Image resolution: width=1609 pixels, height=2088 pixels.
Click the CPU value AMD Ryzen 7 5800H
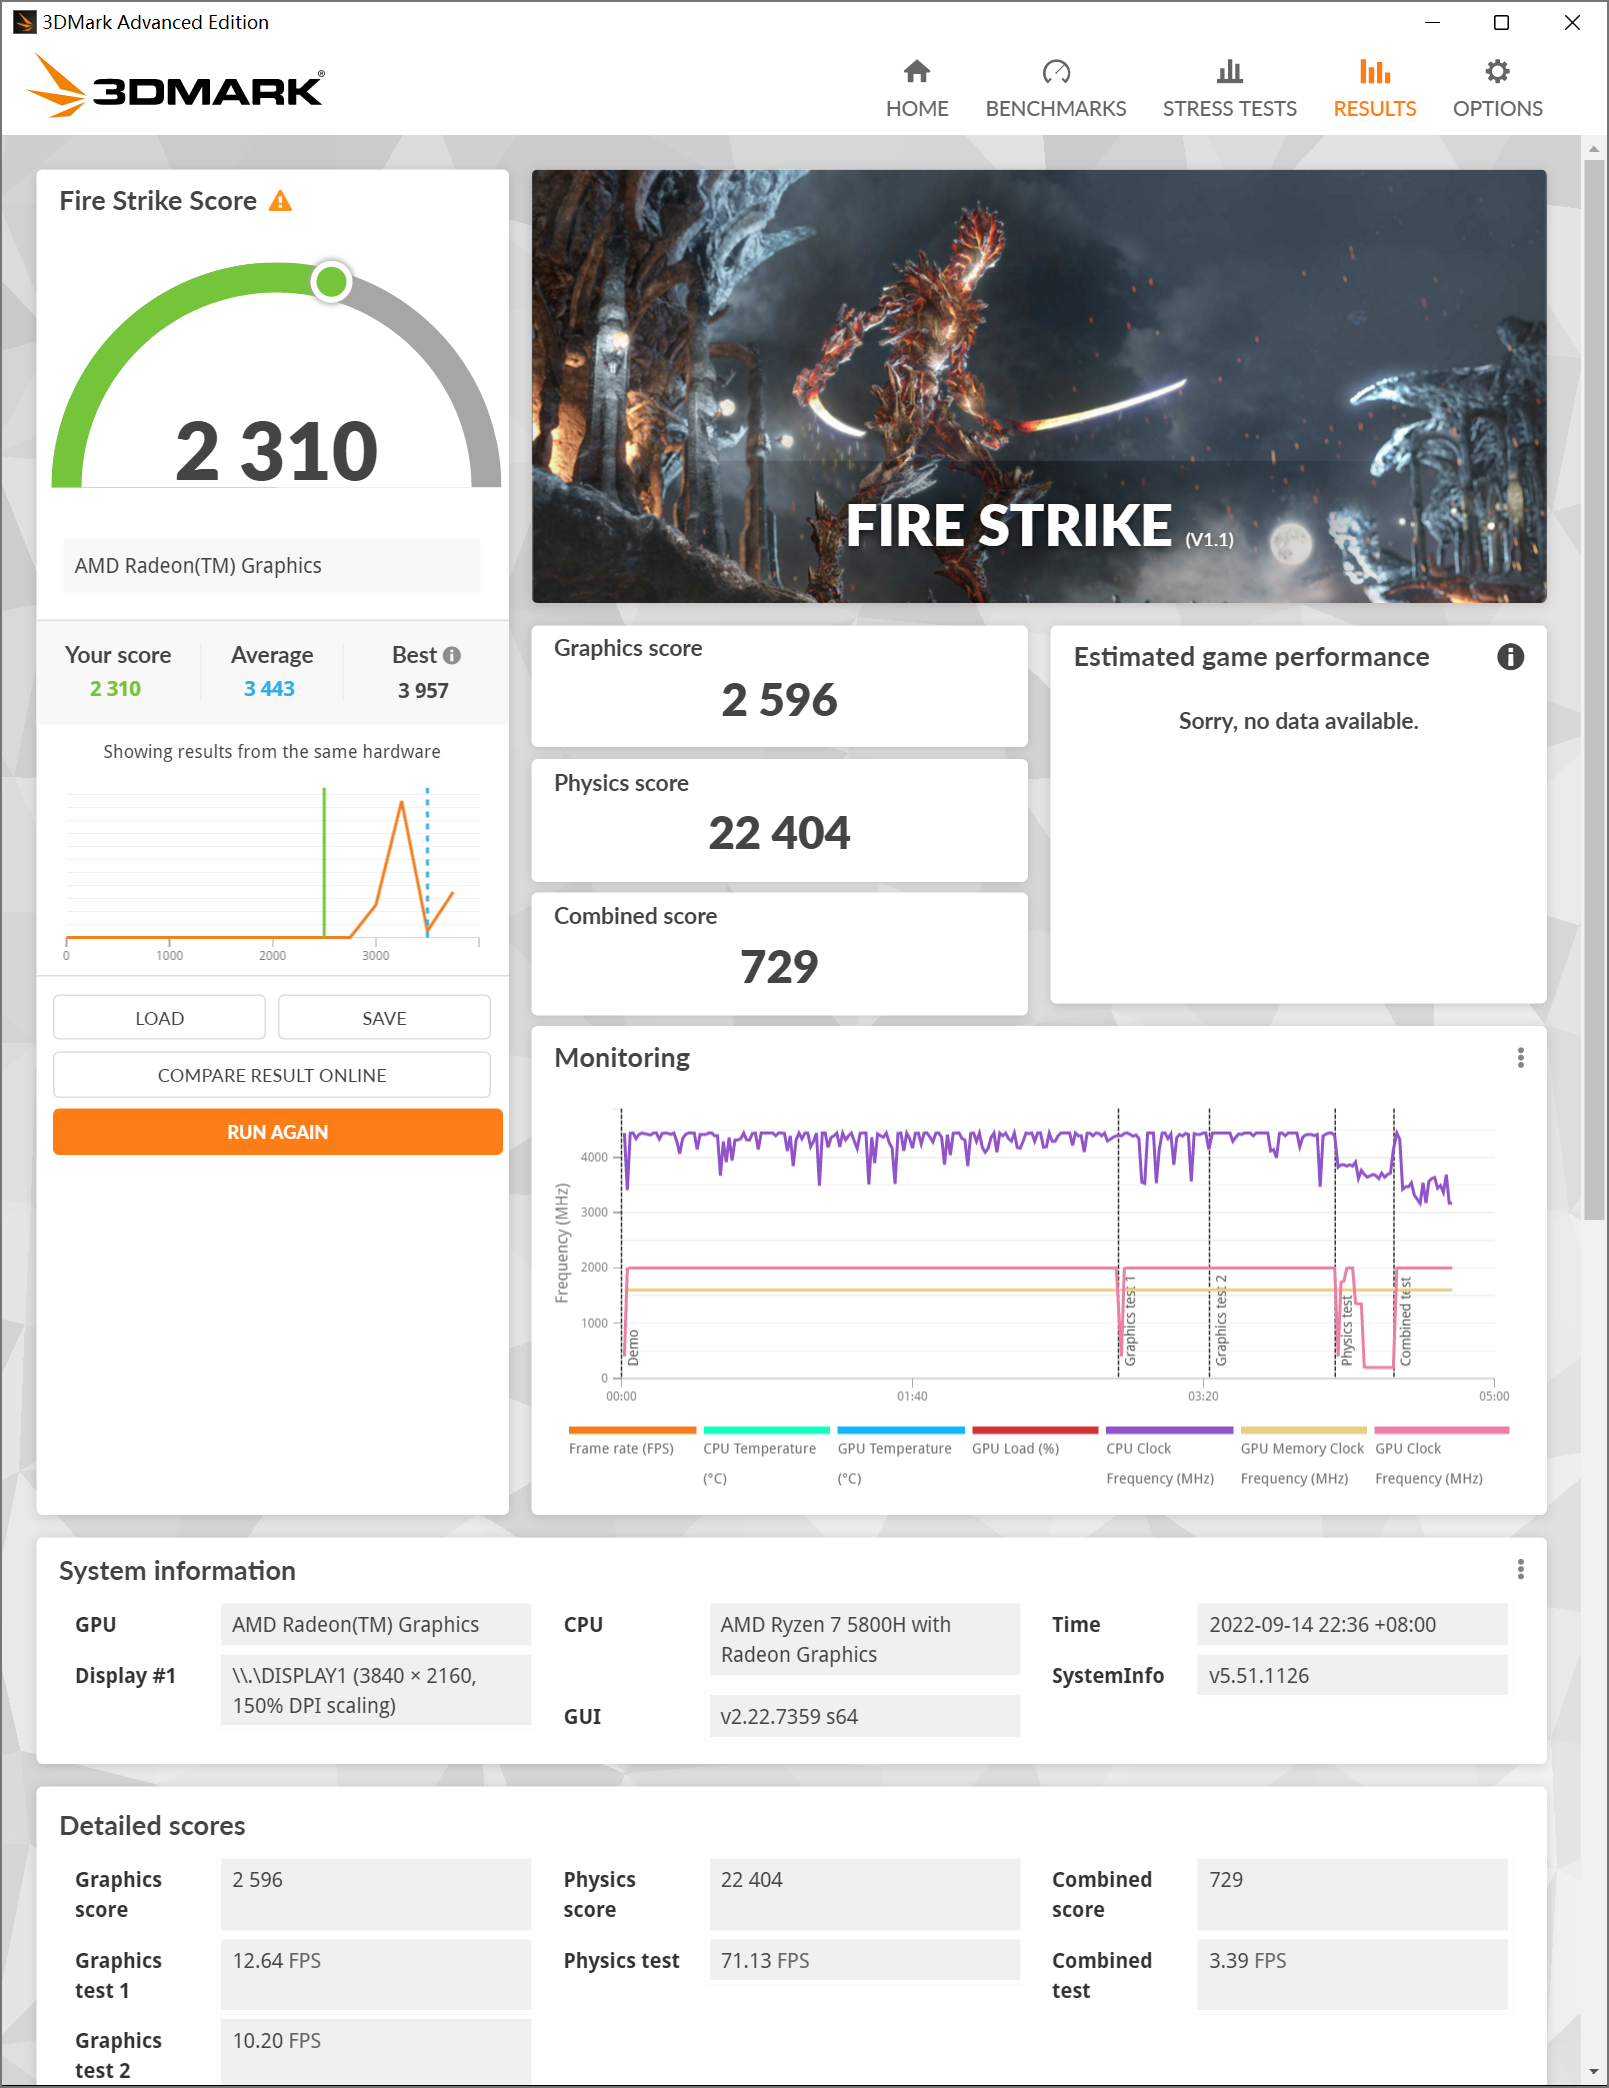(865, 1640)
